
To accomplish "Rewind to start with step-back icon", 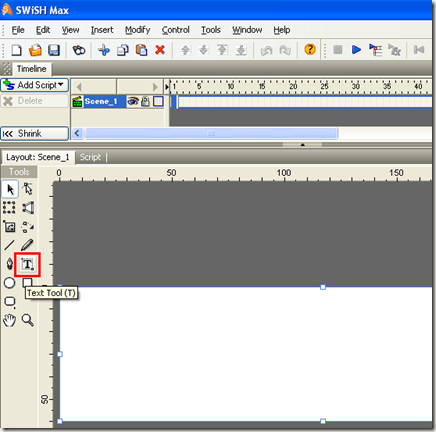I will pyautogui.click(x=419, y=50).
